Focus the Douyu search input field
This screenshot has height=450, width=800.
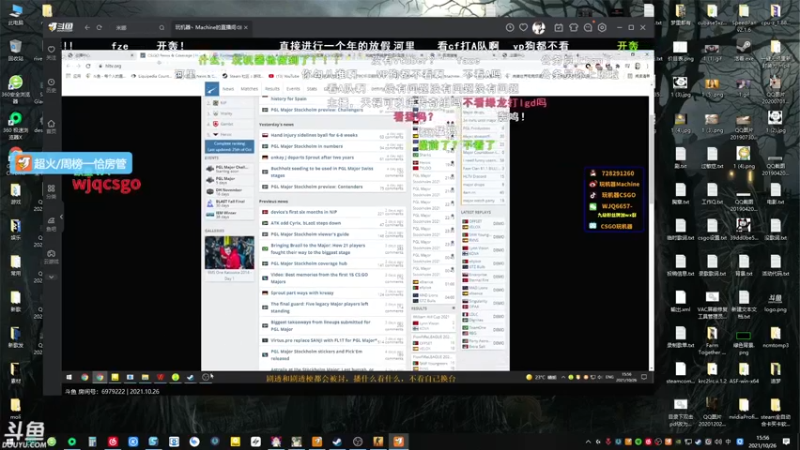point(135,28)
